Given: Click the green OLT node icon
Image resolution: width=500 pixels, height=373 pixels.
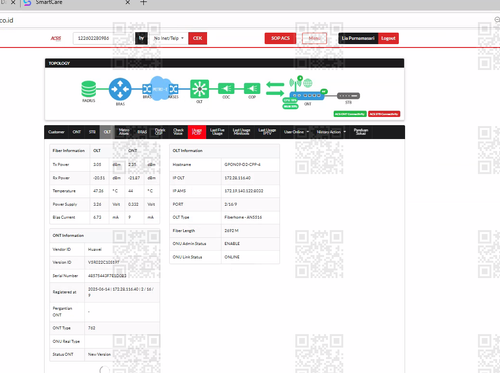Looking at the screenshot, I should [199, 89].
